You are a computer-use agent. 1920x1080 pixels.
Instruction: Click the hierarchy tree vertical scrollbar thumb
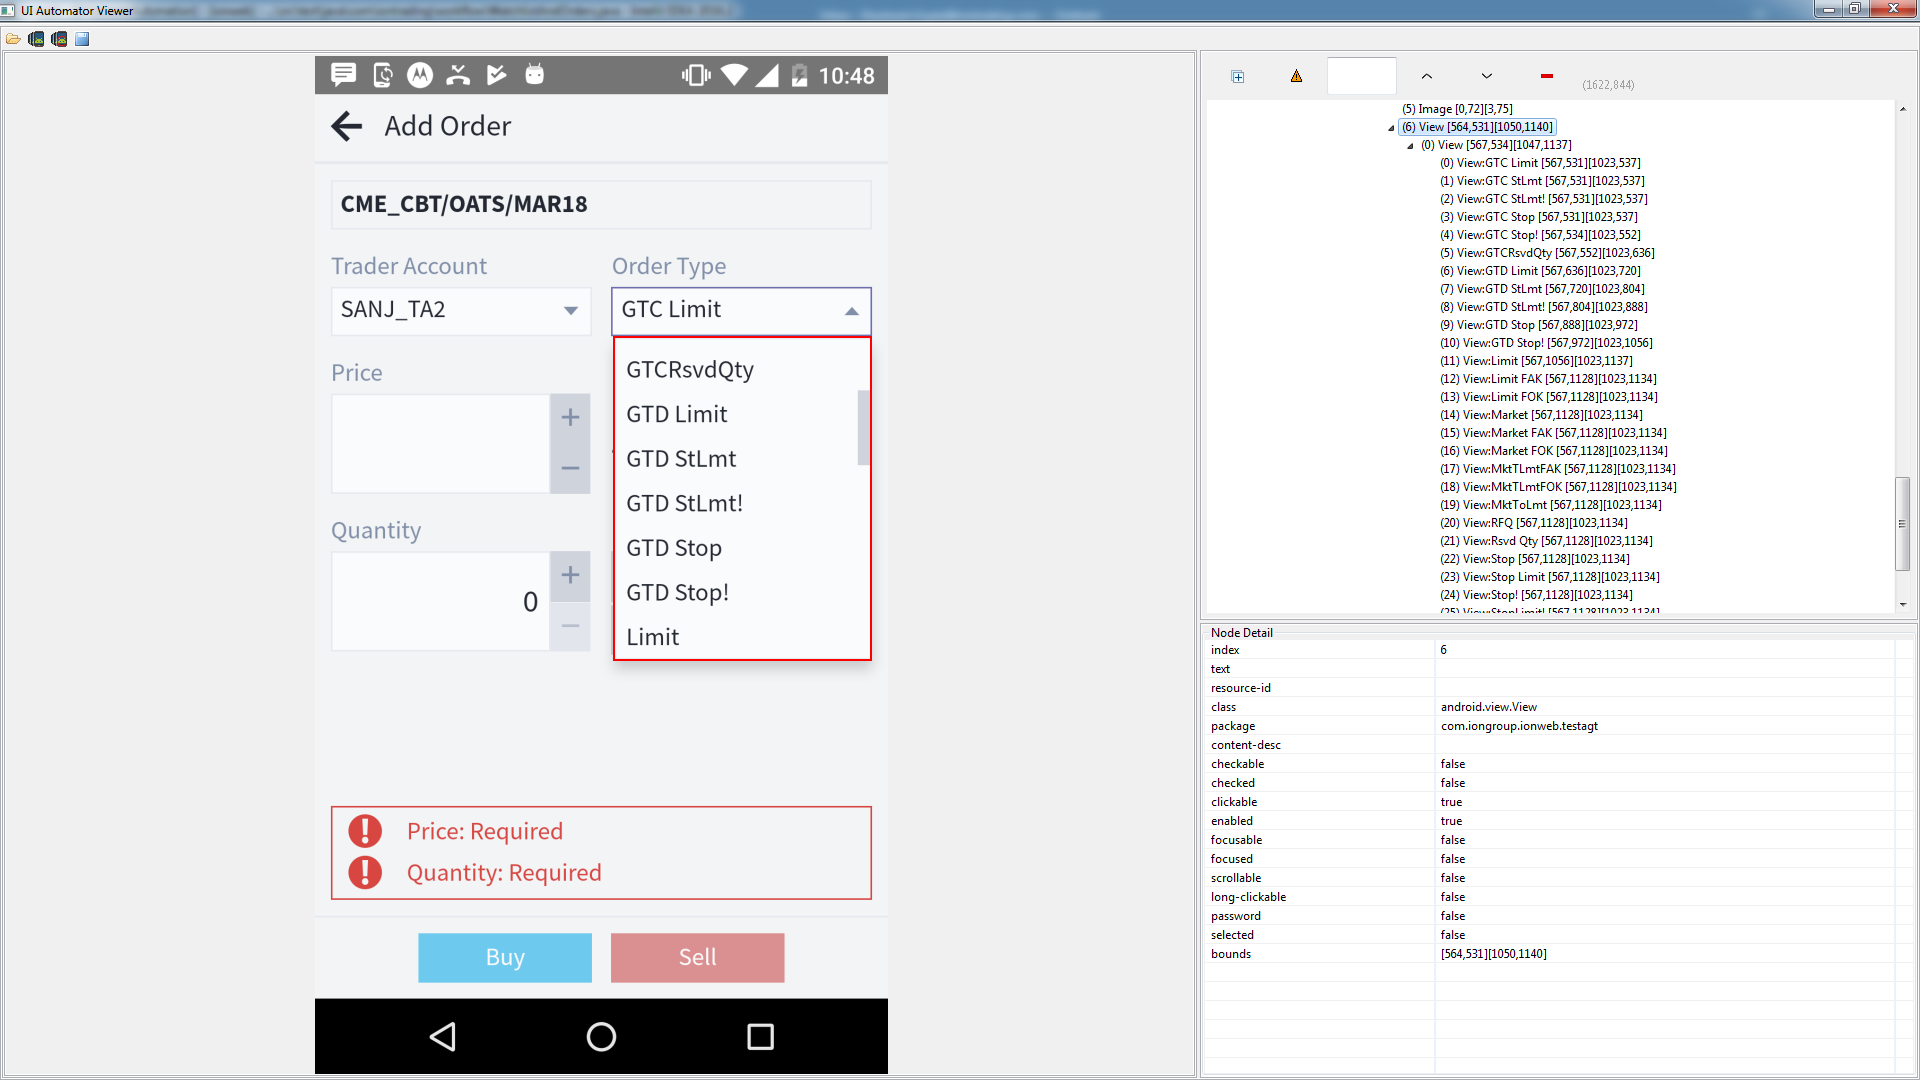tap(1902, 524)
